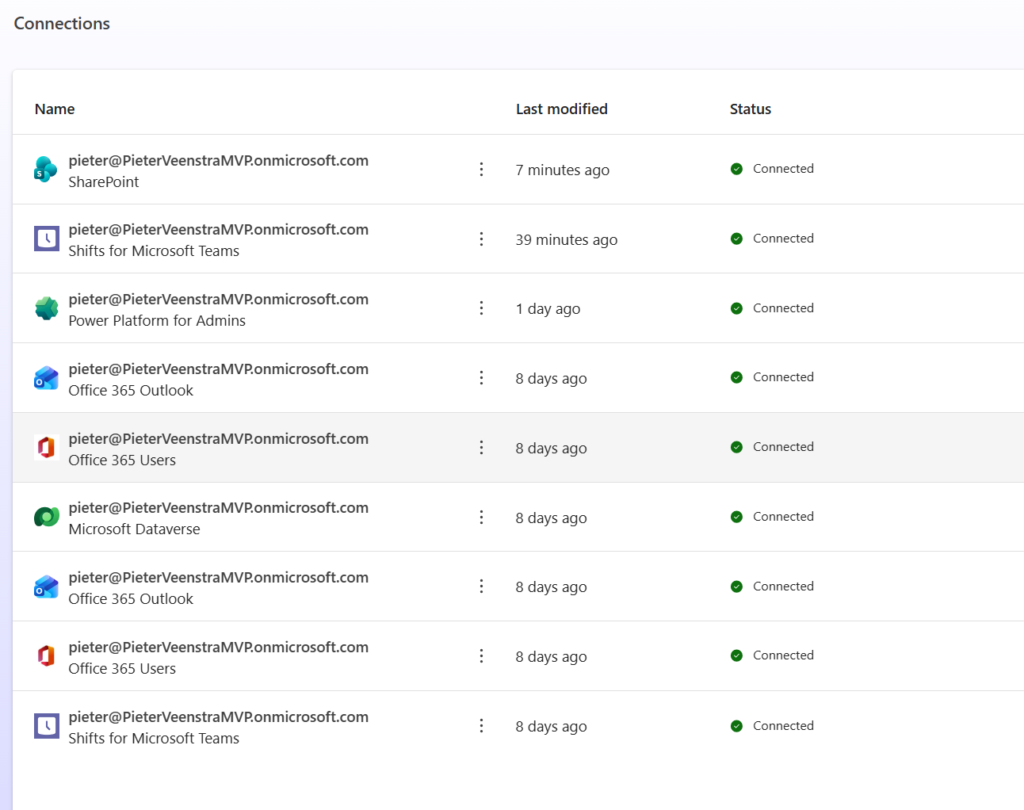
Task: Open email link for Shifts modified 39 minutes ago
Action: [x=218, y=230]
